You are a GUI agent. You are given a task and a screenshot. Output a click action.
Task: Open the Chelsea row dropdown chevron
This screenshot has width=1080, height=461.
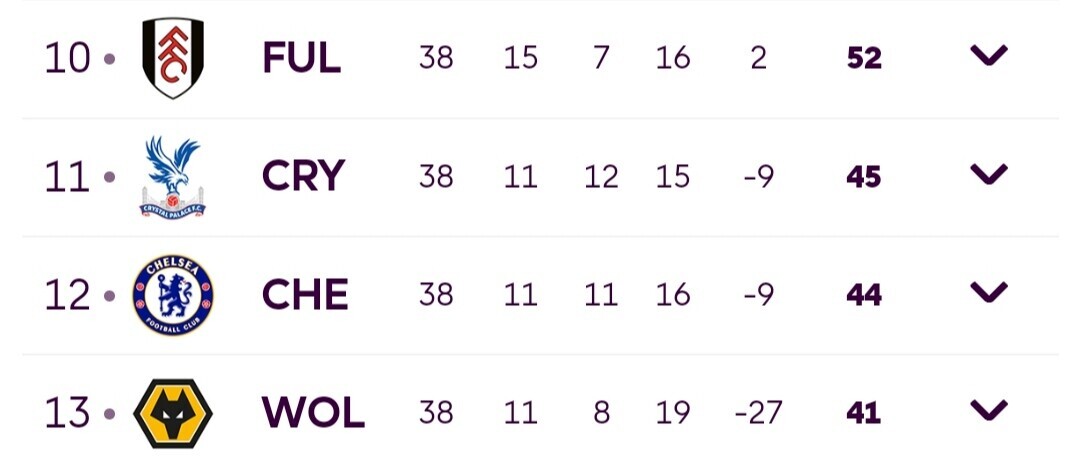[989, 291]
